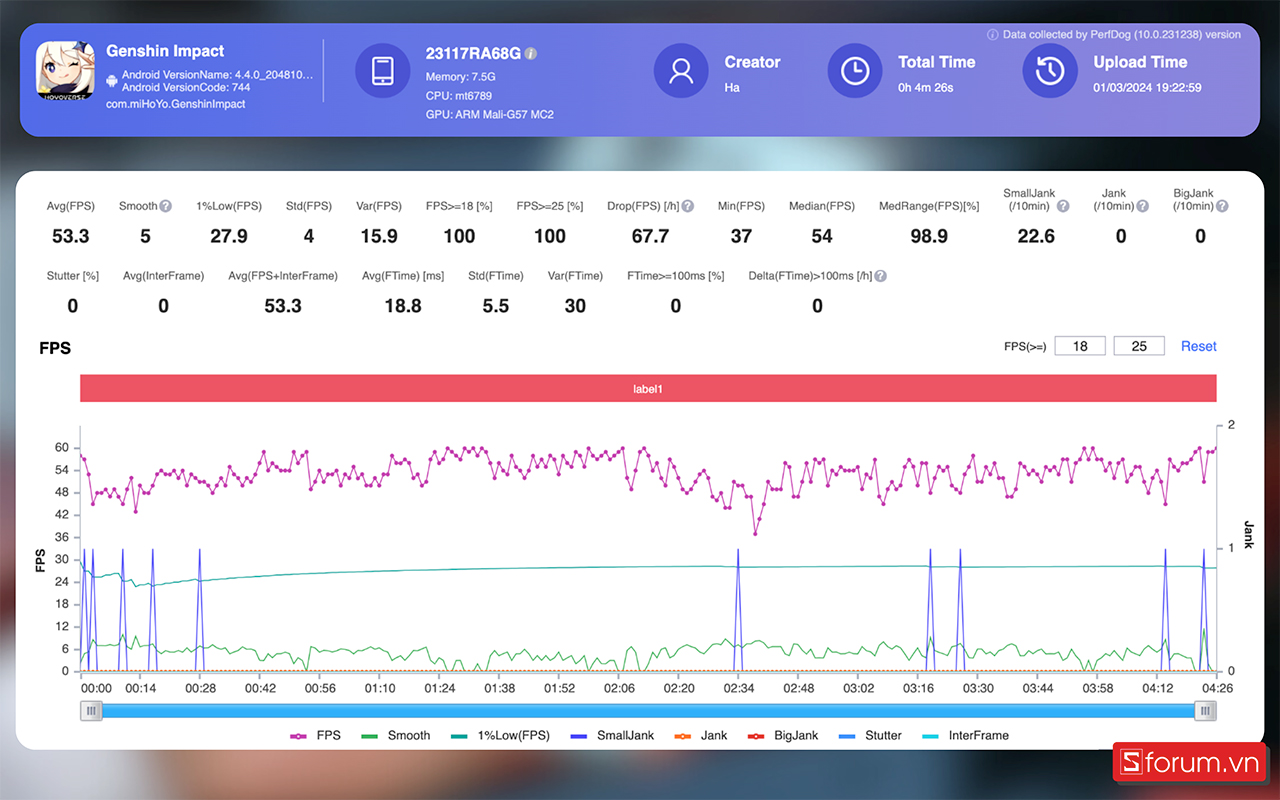Viewport: 1280px width, 800px height.
Task: Click the Upload Time history icon
Action: pos(1050,72)
